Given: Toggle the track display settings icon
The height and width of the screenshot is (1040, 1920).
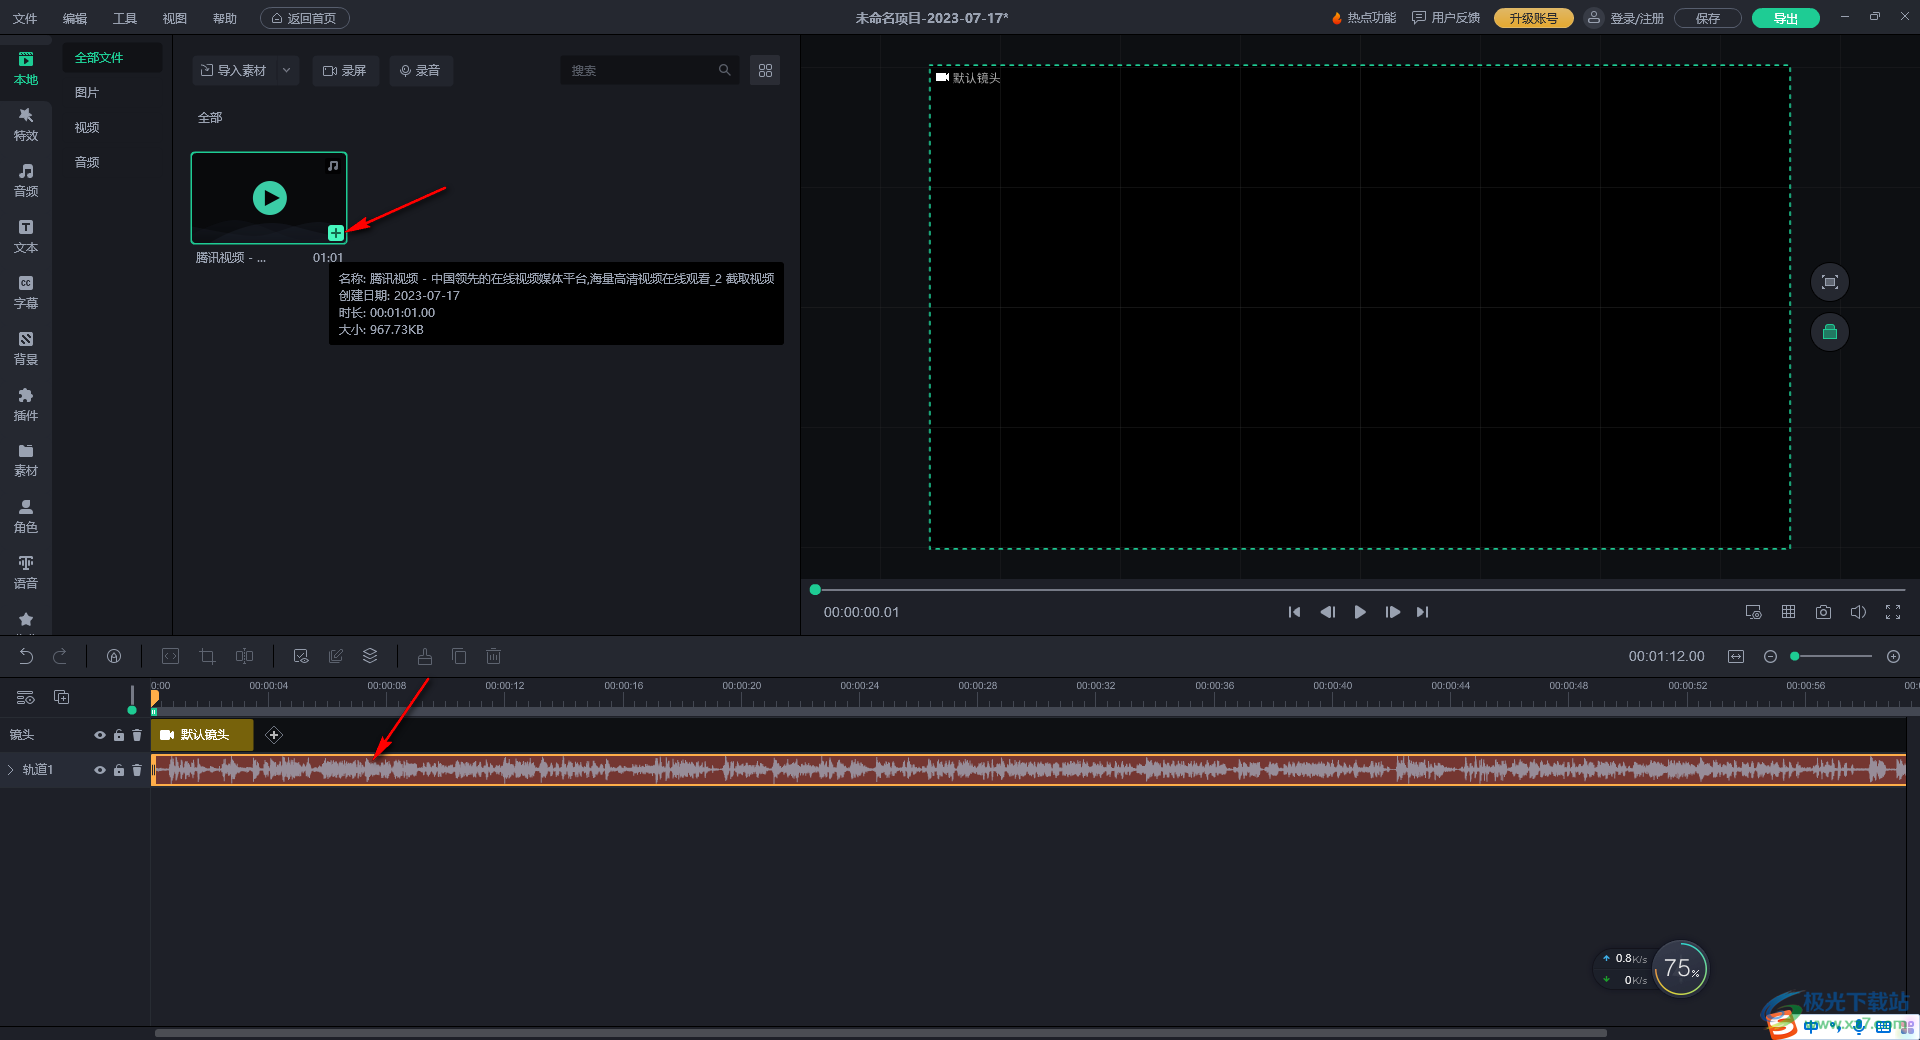Looking at the screenshot, I should [x=26, y=697].
